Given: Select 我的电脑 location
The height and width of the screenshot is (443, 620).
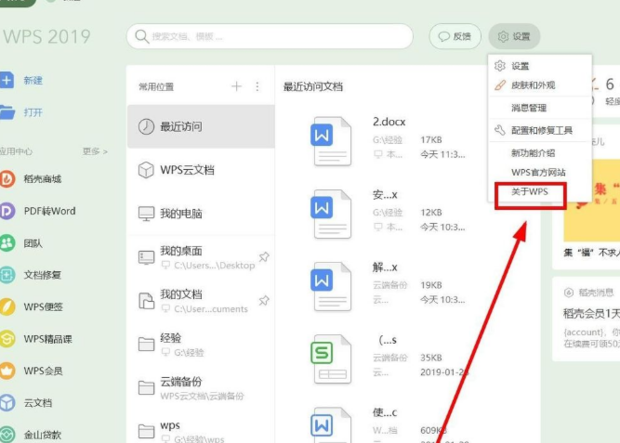Looking at the screenshot, I should tap(201, 214).
